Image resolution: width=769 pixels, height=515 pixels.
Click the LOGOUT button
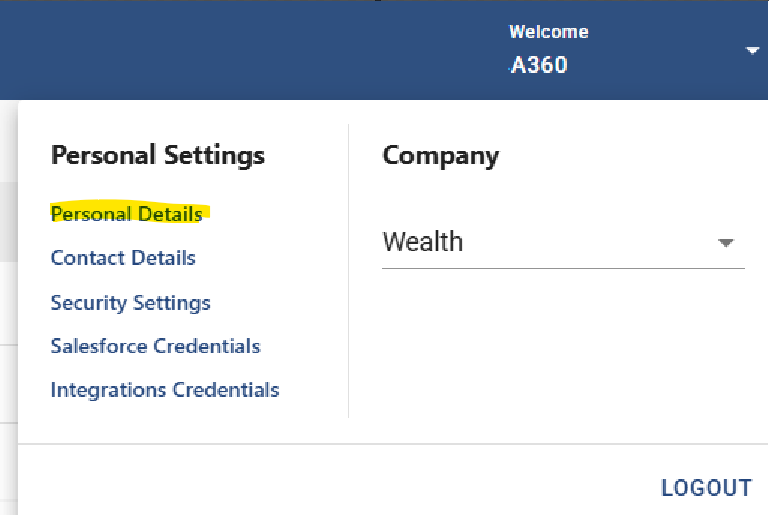click(706, 488)
